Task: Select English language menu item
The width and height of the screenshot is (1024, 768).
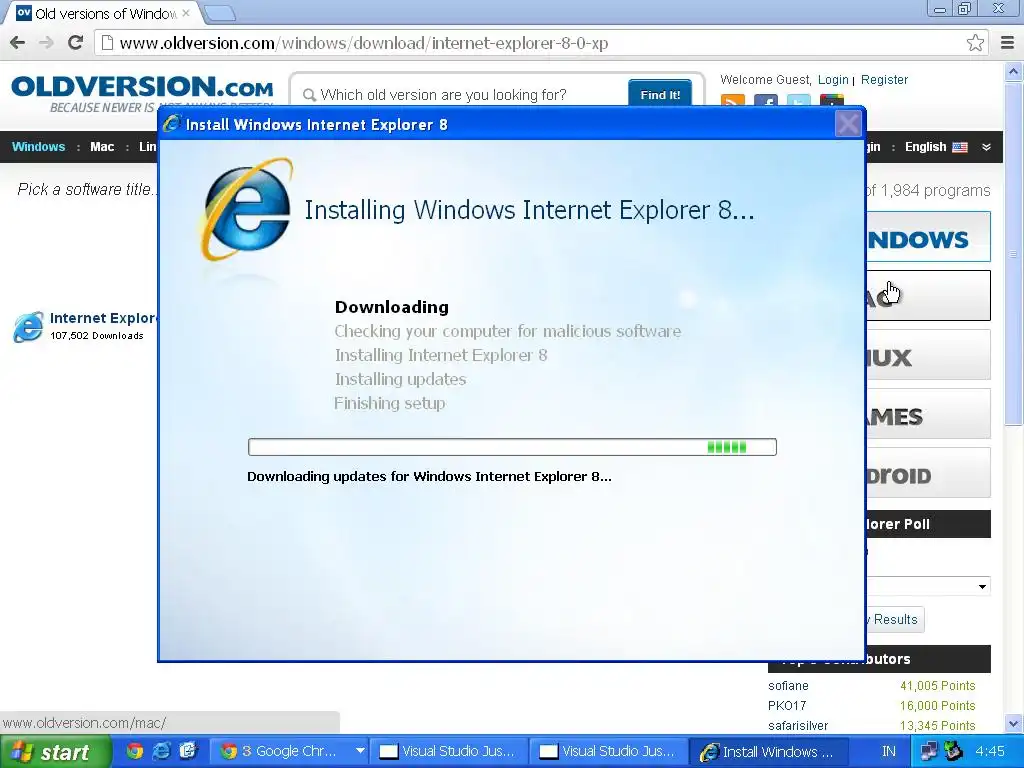Action: 925,147
